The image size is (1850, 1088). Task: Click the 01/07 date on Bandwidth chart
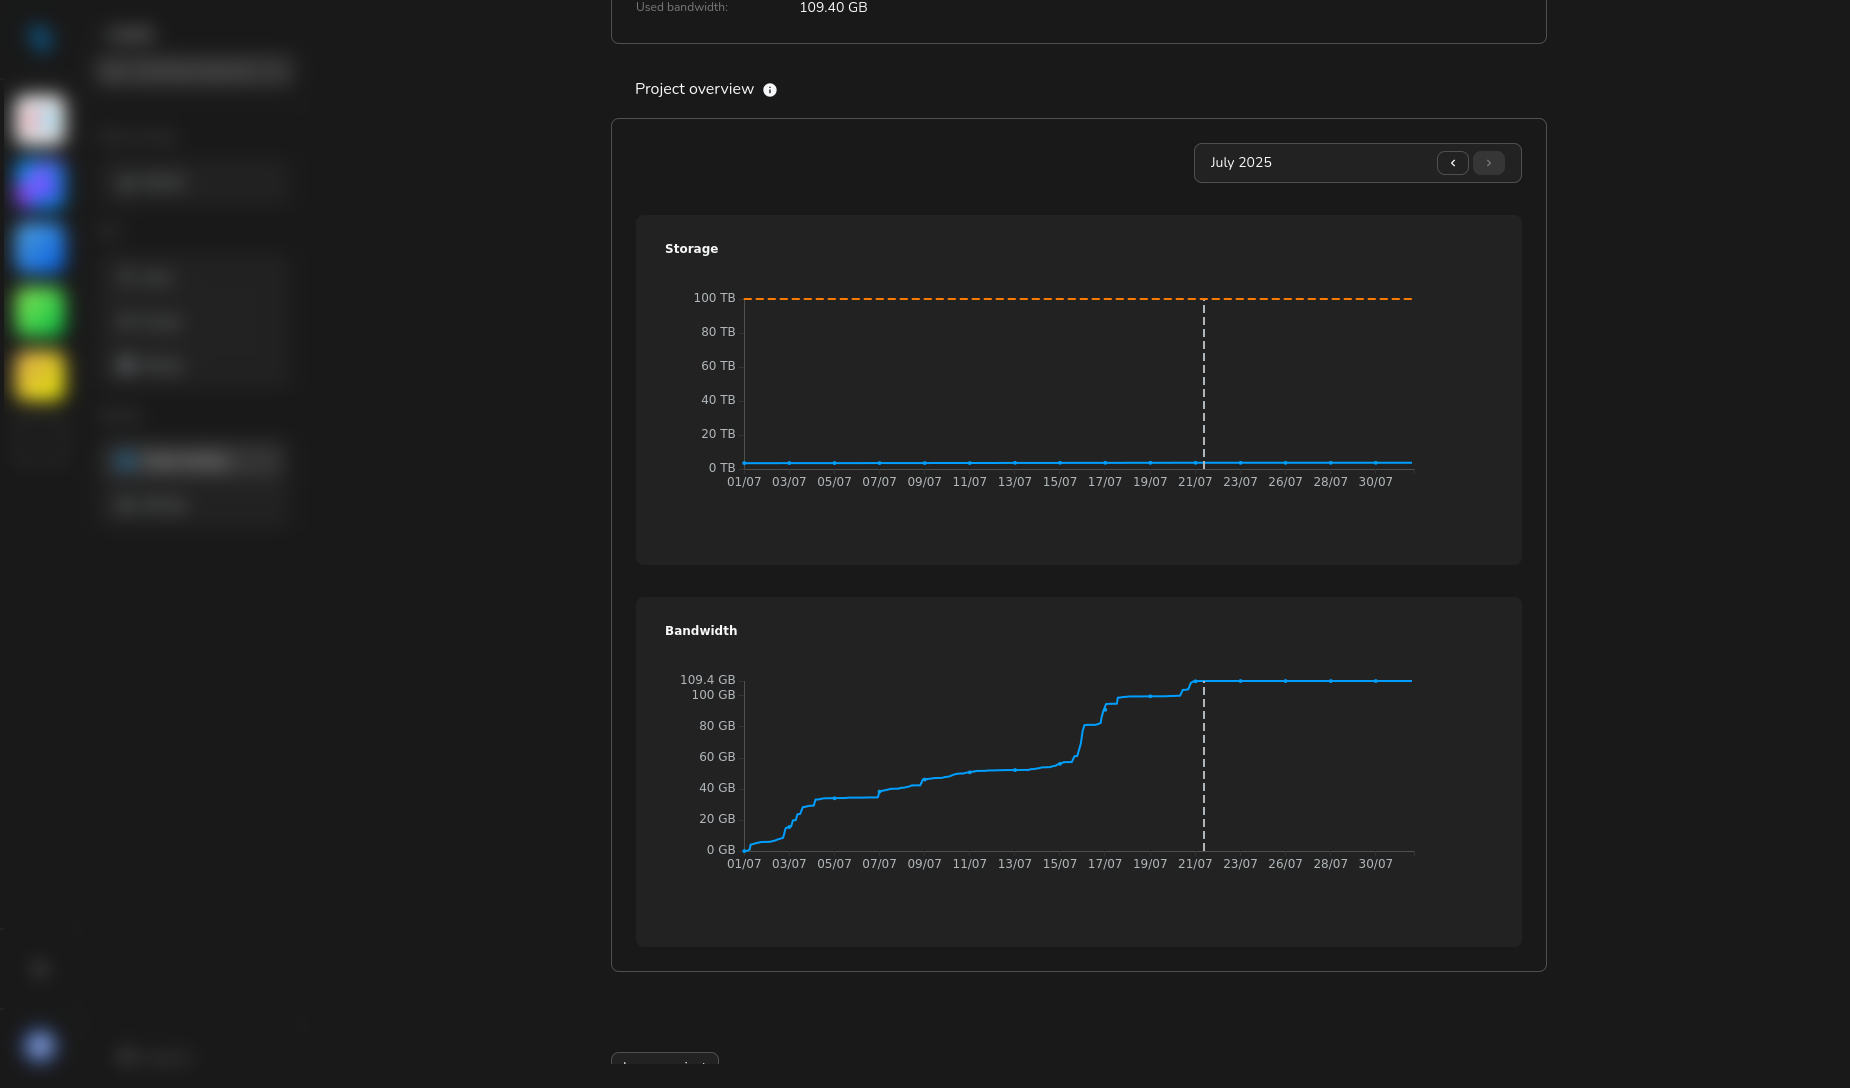pos(744,864)
